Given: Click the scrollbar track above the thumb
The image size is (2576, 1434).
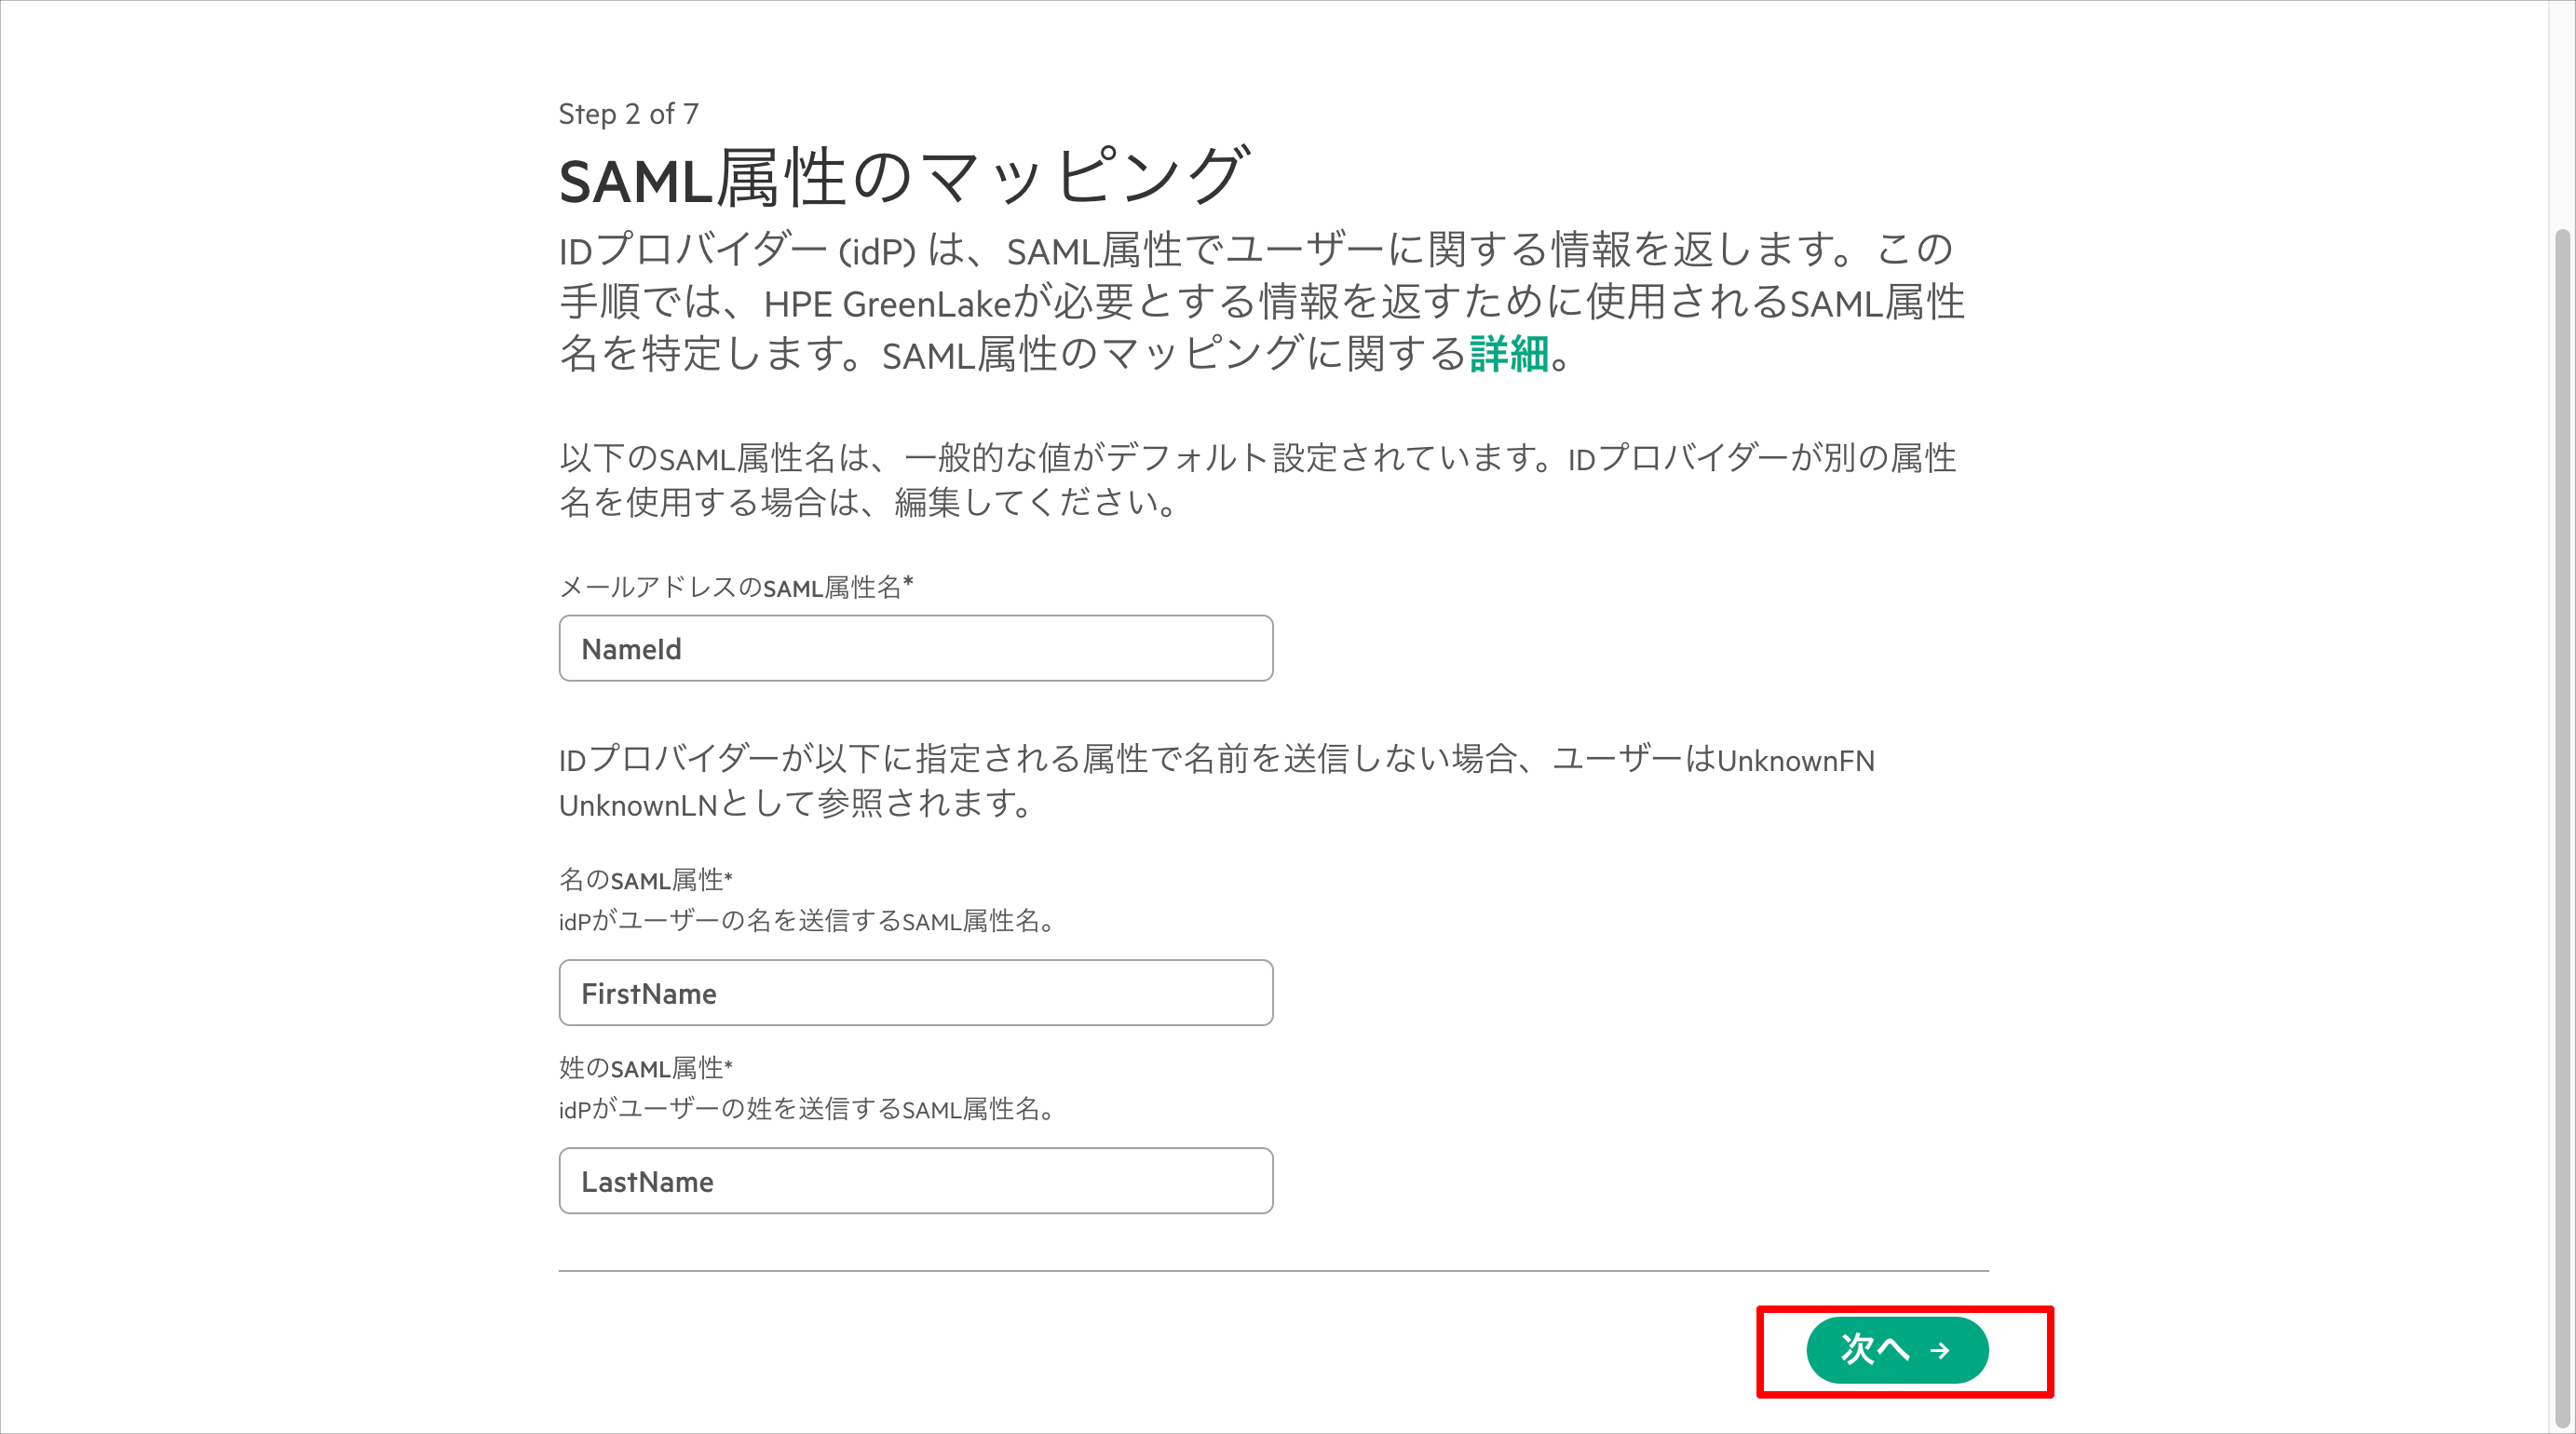Looking at the screenshot, I should pos(2562,115).
